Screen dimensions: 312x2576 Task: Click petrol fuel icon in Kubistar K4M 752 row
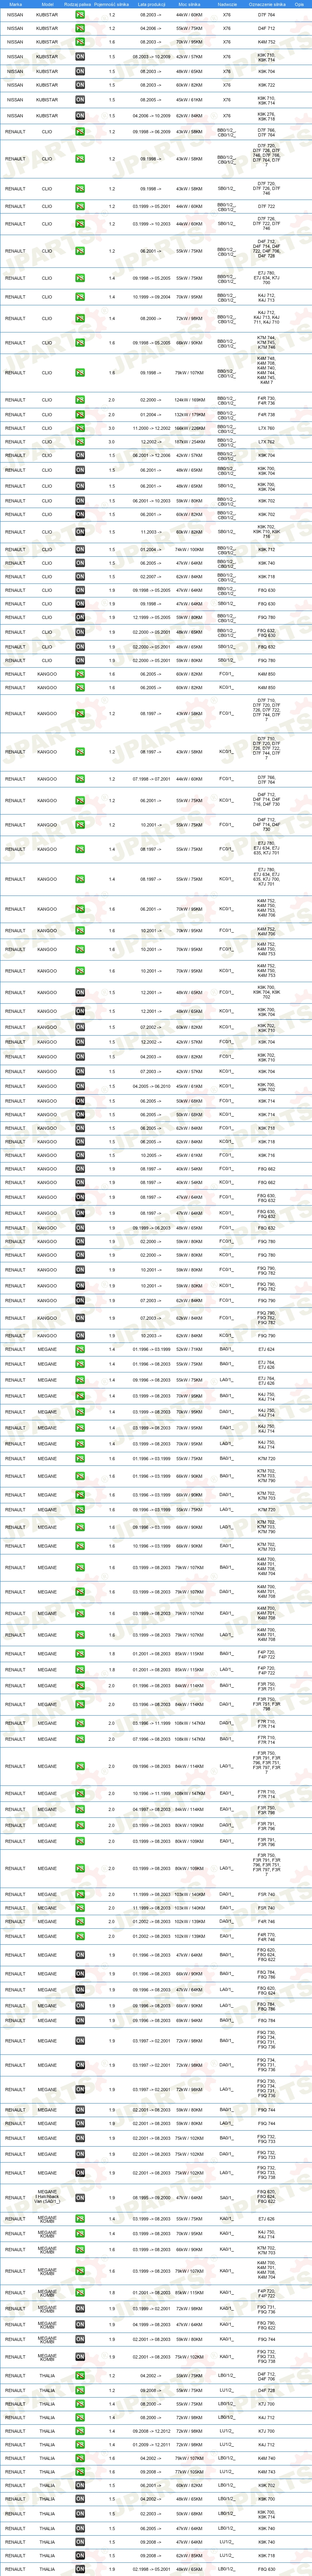pyautogui.click(x=80, y=42)
